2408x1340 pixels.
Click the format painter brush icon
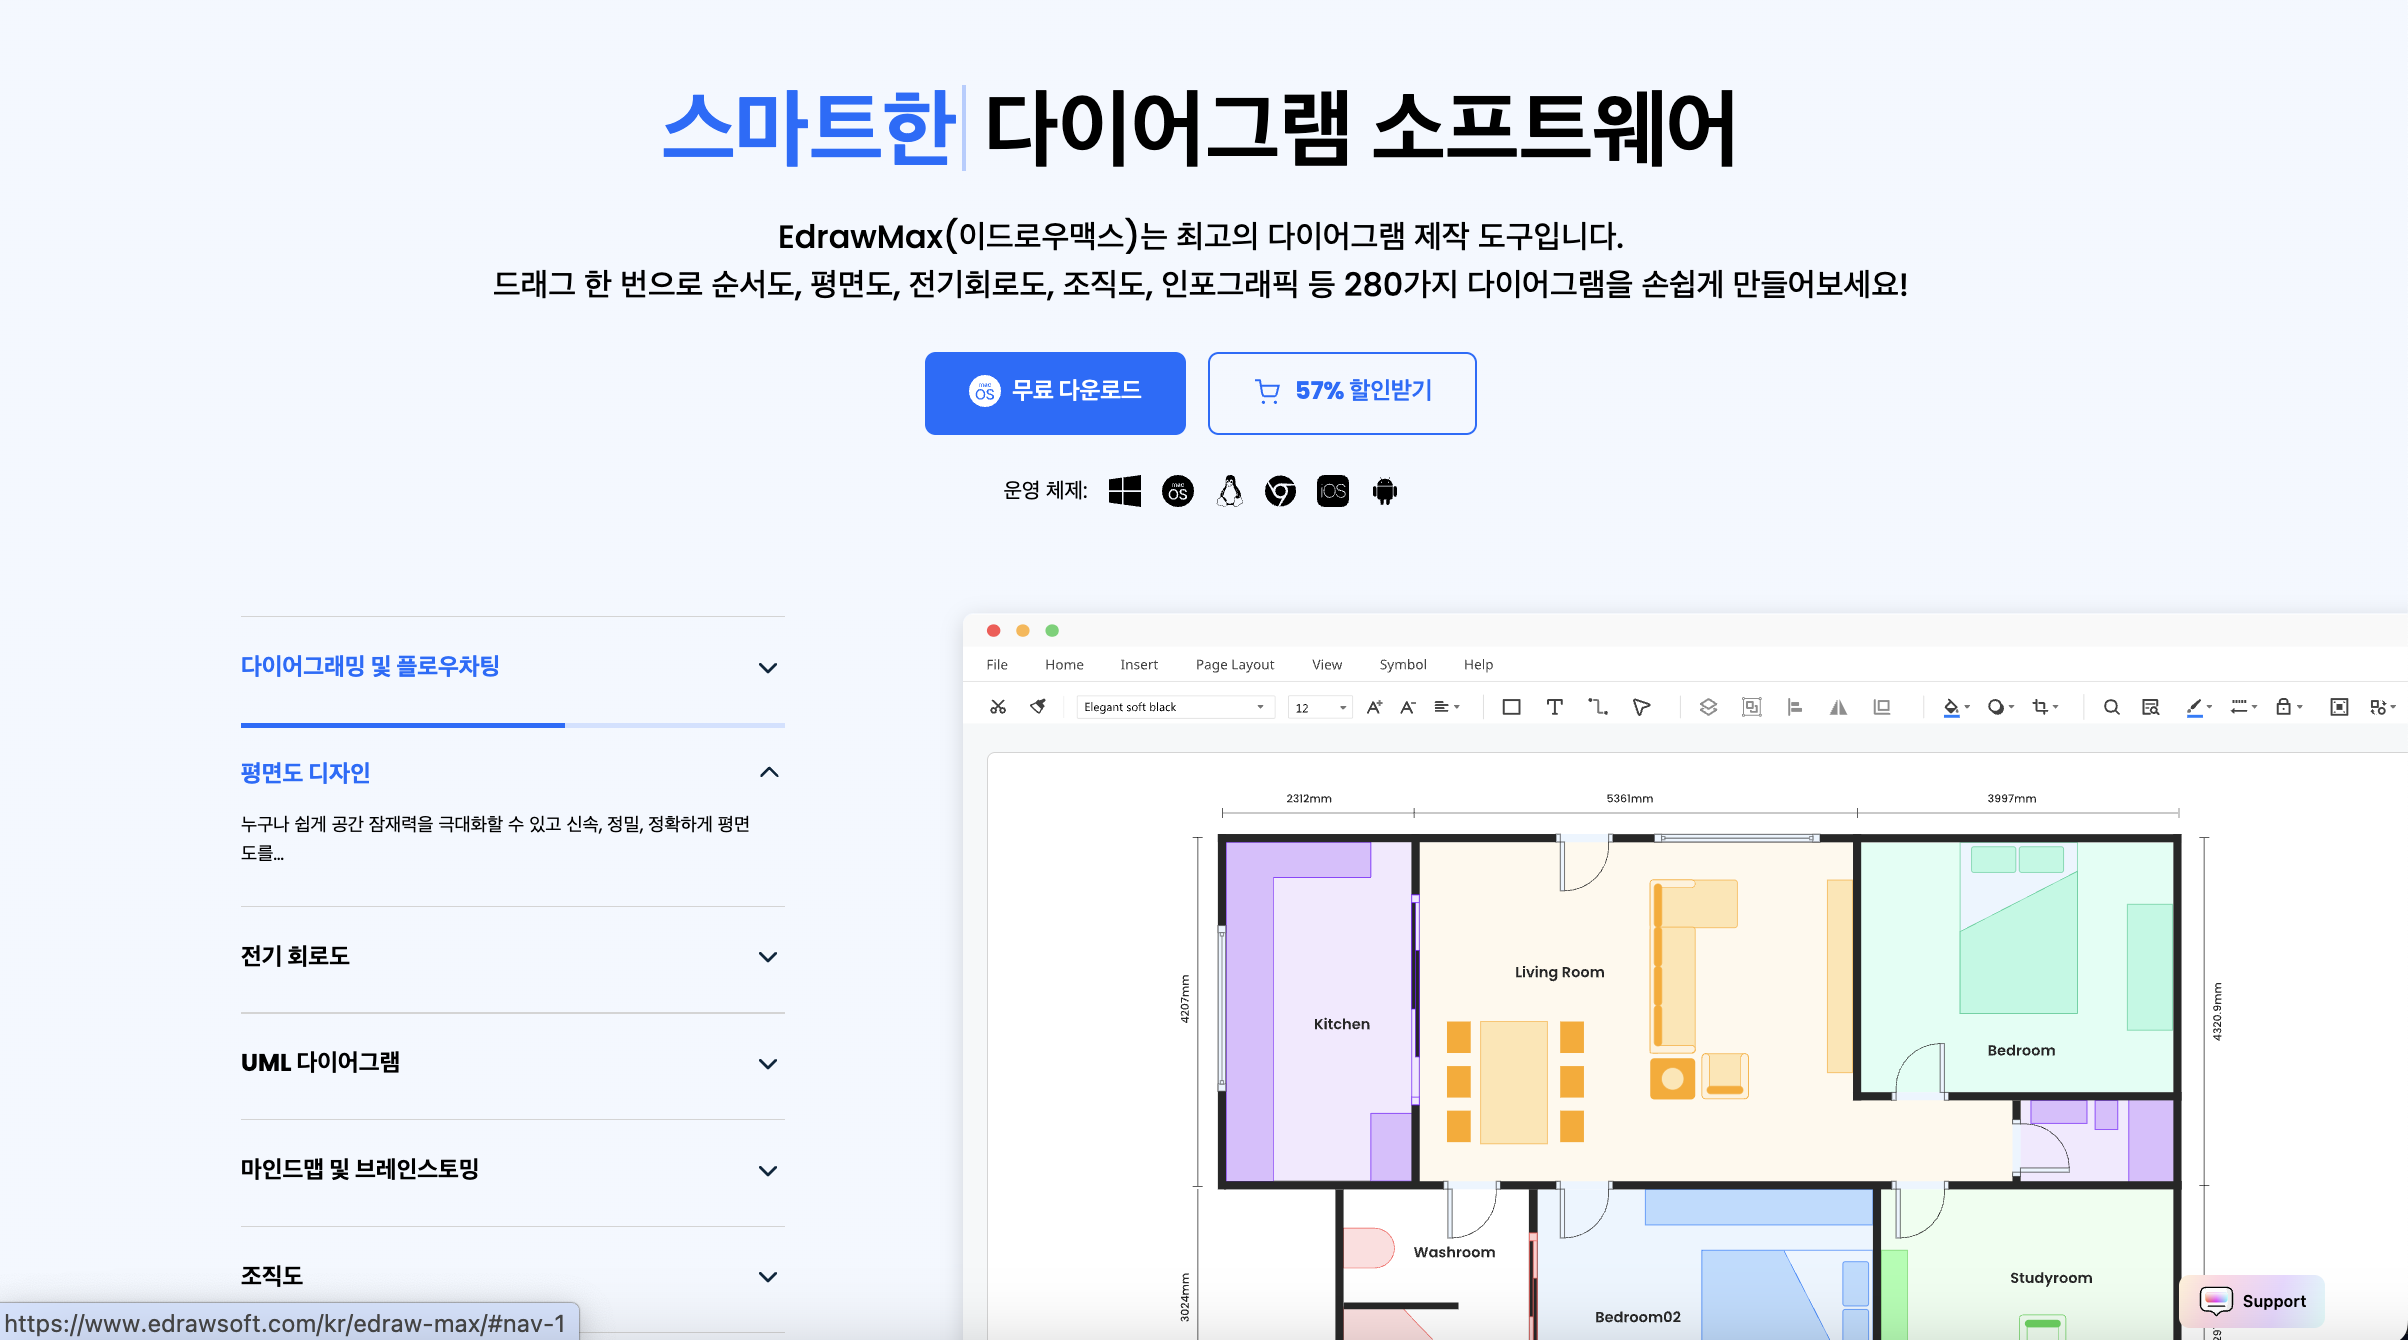pyautogui.click(x=1038, y=707)
